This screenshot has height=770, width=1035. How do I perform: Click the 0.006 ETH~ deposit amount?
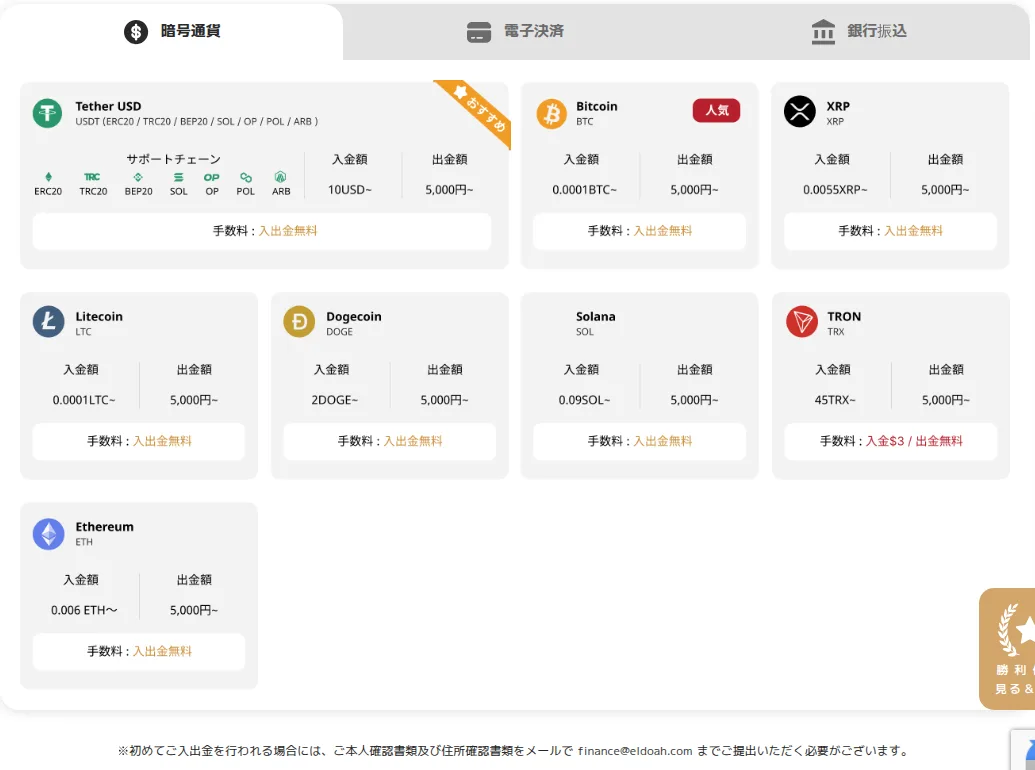pyautogui.click(x=84, y=611)
